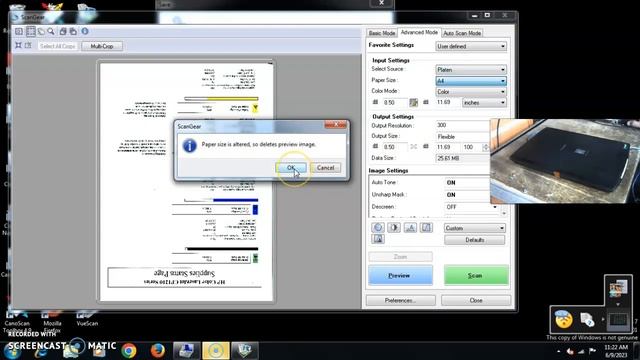Click the scanned page preview image
This screenshot has height=360, width=640.
click(187, 182)
